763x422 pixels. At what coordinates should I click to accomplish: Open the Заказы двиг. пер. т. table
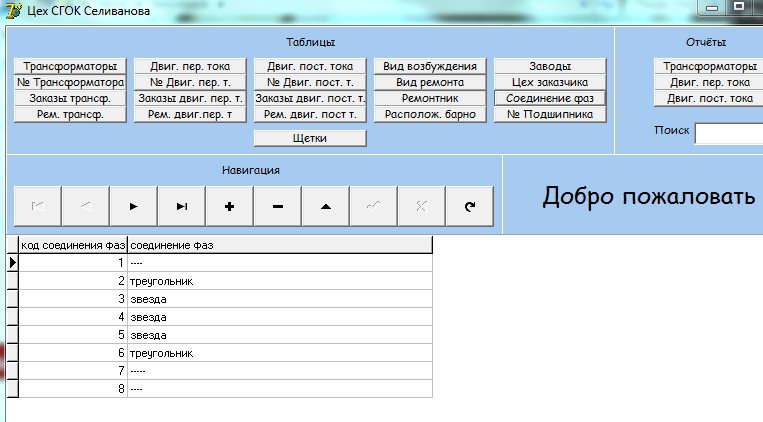click(x=190, y=98)
